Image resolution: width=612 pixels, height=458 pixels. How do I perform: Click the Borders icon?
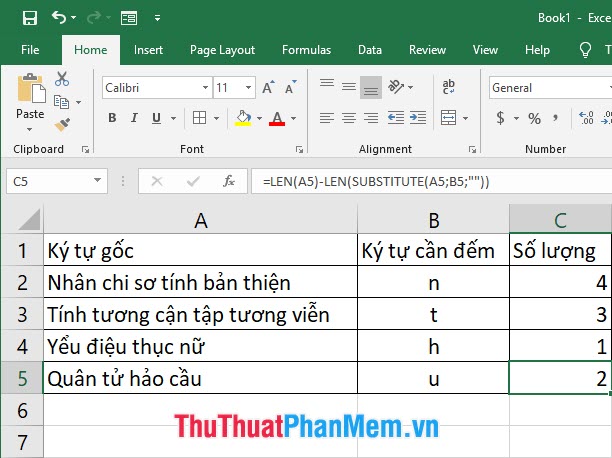pyautogui.click(x=199, y=118)
